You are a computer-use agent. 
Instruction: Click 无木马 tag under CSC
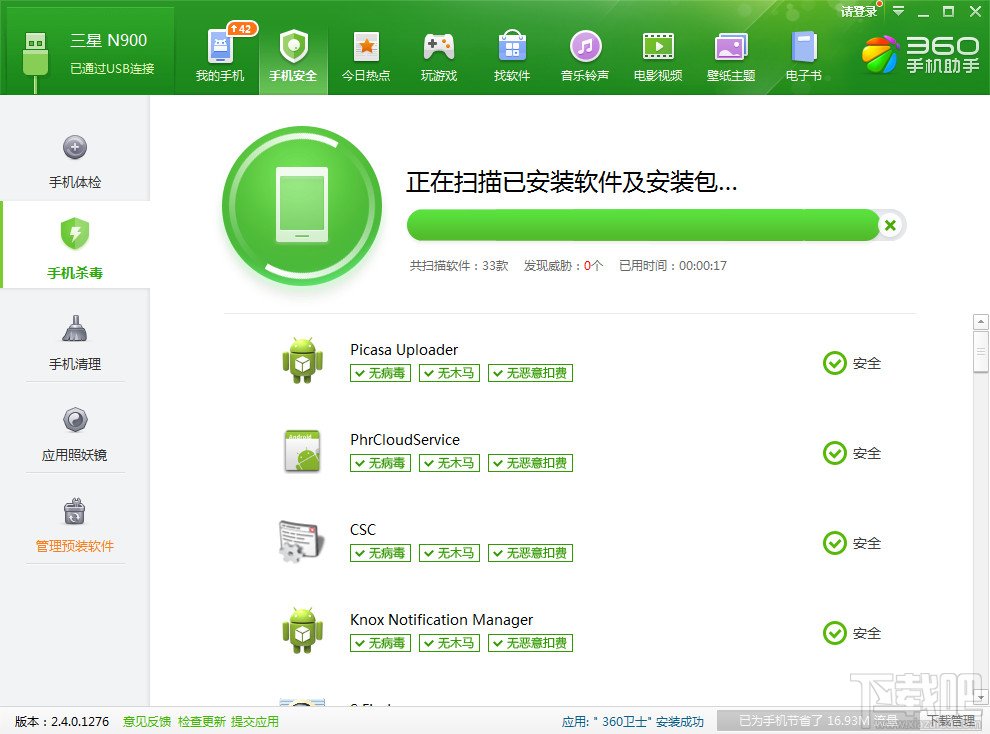coord(450,553)
